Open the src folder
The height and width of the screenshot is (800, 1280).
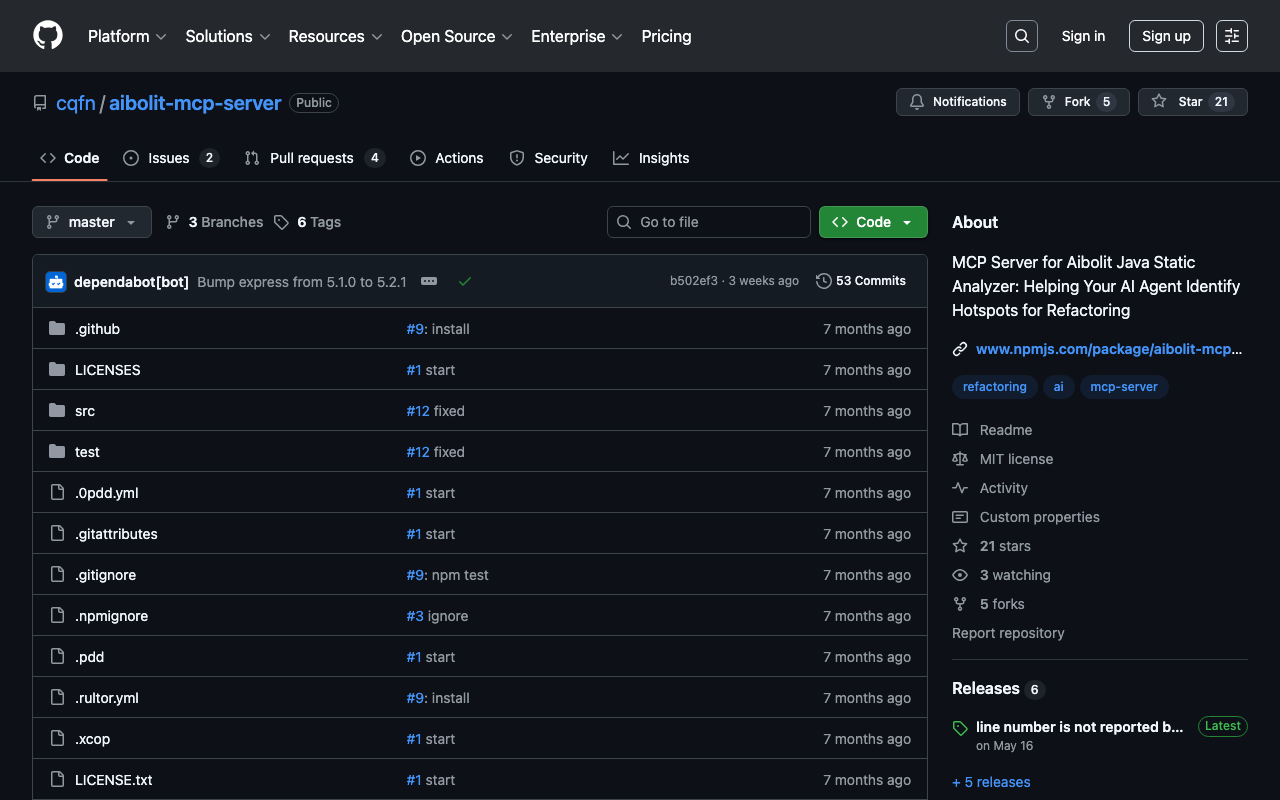tap(85, 411)
